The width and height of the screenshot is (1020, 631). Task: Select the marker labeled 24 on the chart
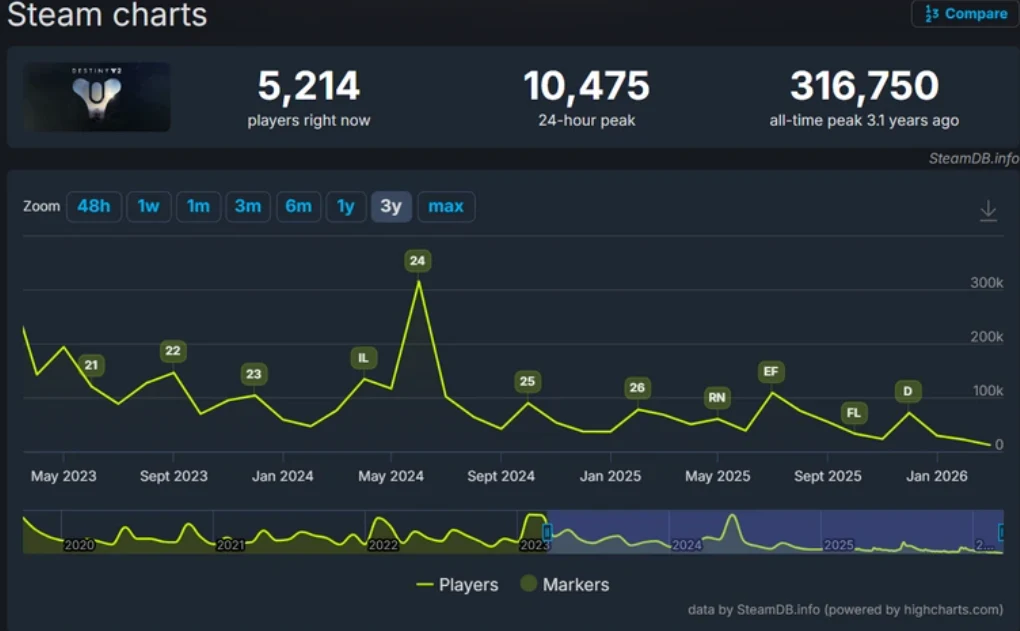click(x=418, y=260)
